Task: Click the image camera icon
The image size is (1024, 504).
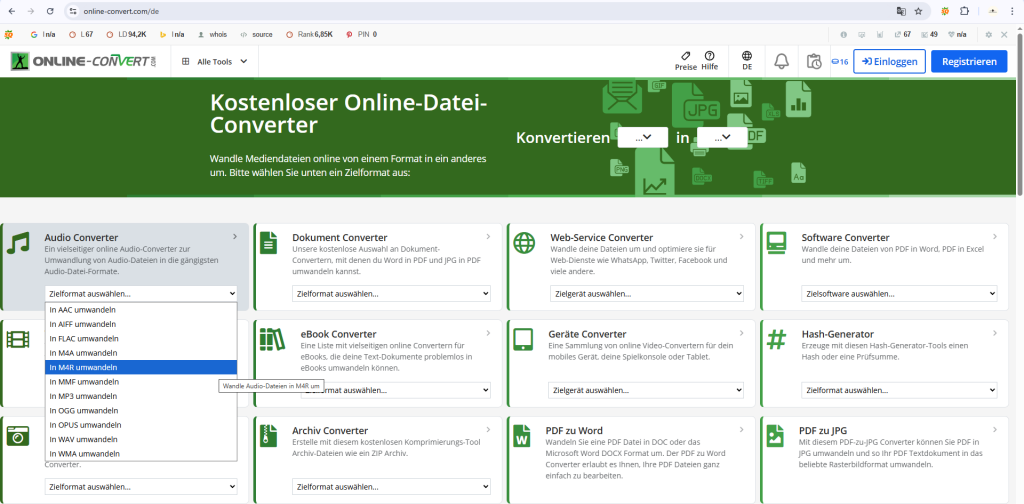Action: 18,435
